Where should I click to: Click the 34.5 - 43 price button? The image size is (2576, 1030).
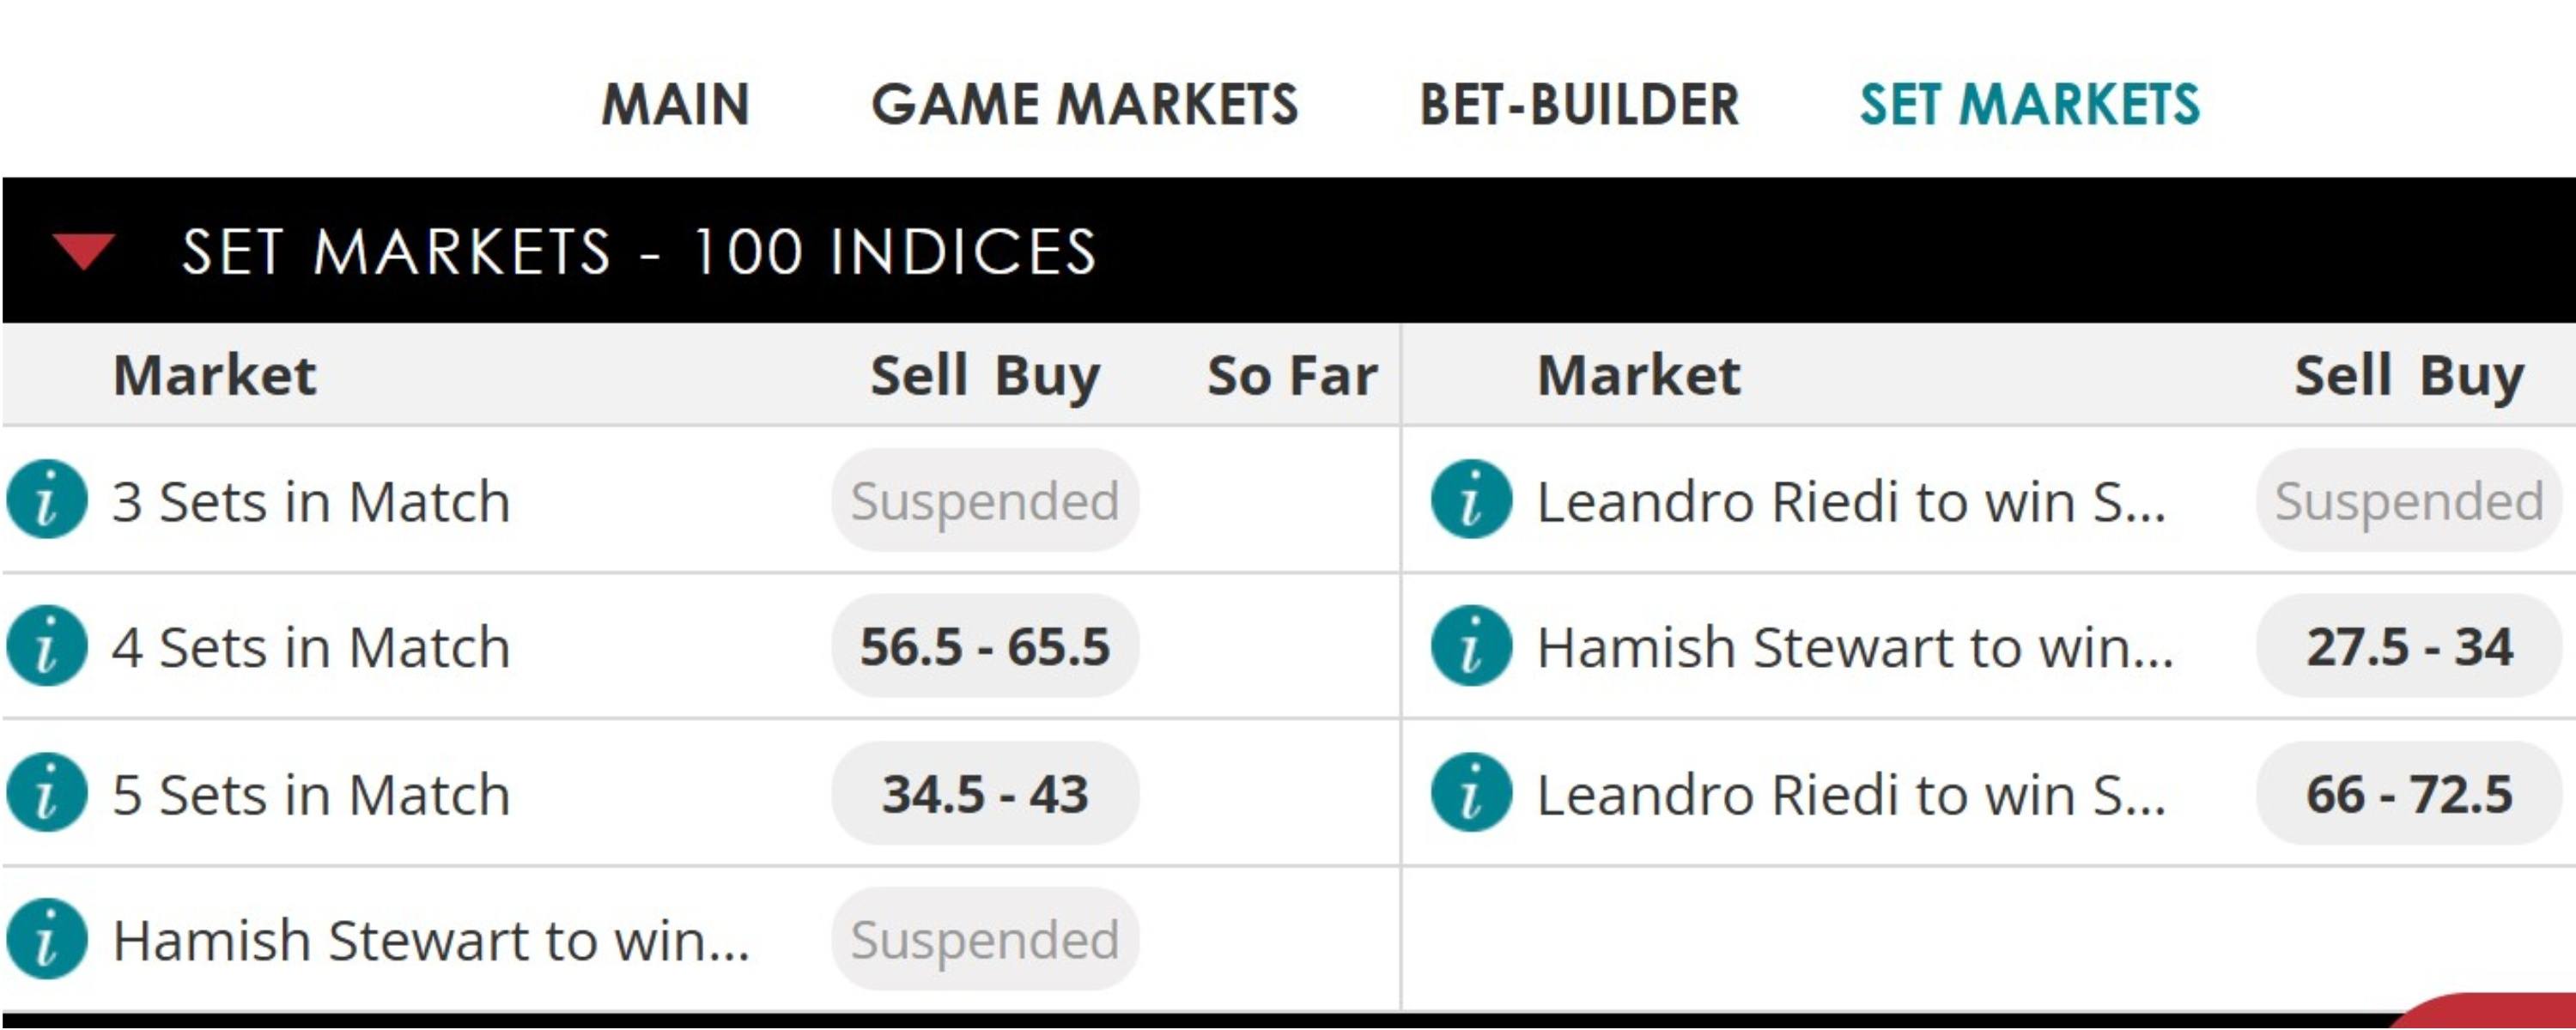click(985, 793)
